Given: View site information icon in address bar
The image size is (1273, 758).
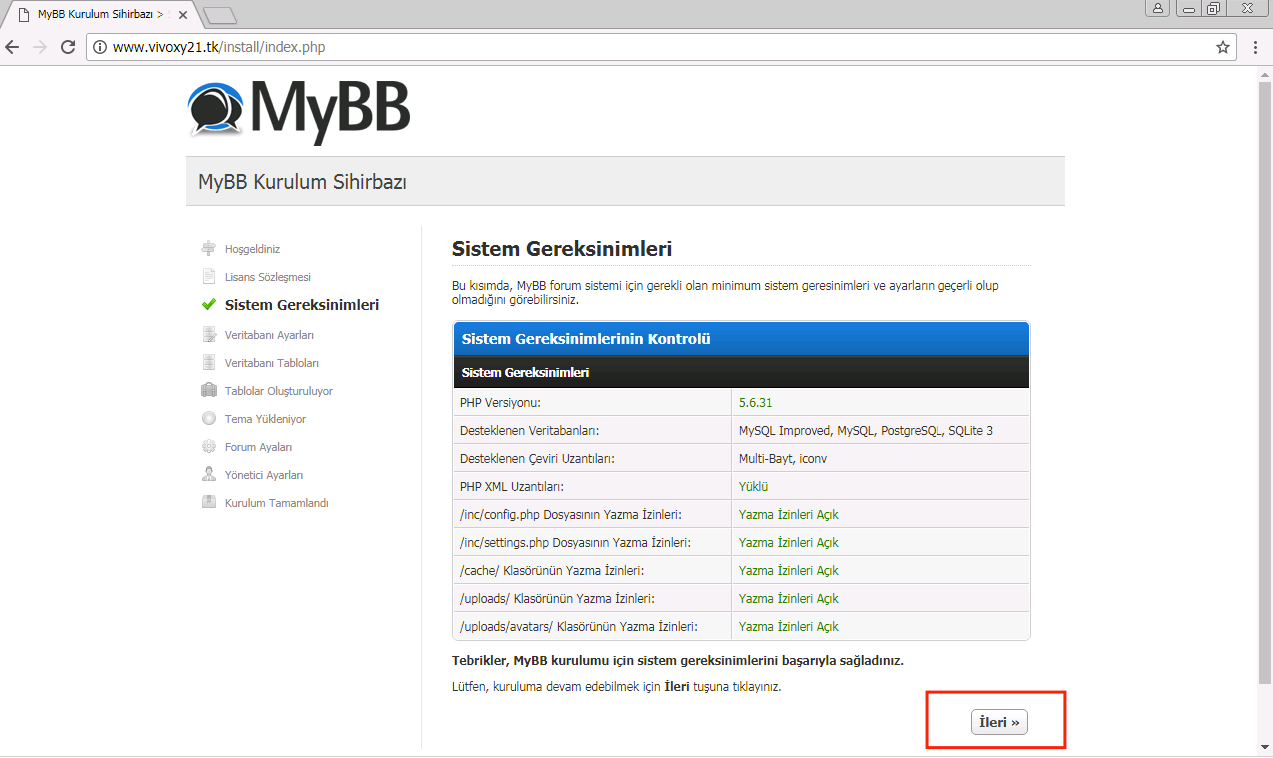Looking at the screenshot, I should point(99,47).
